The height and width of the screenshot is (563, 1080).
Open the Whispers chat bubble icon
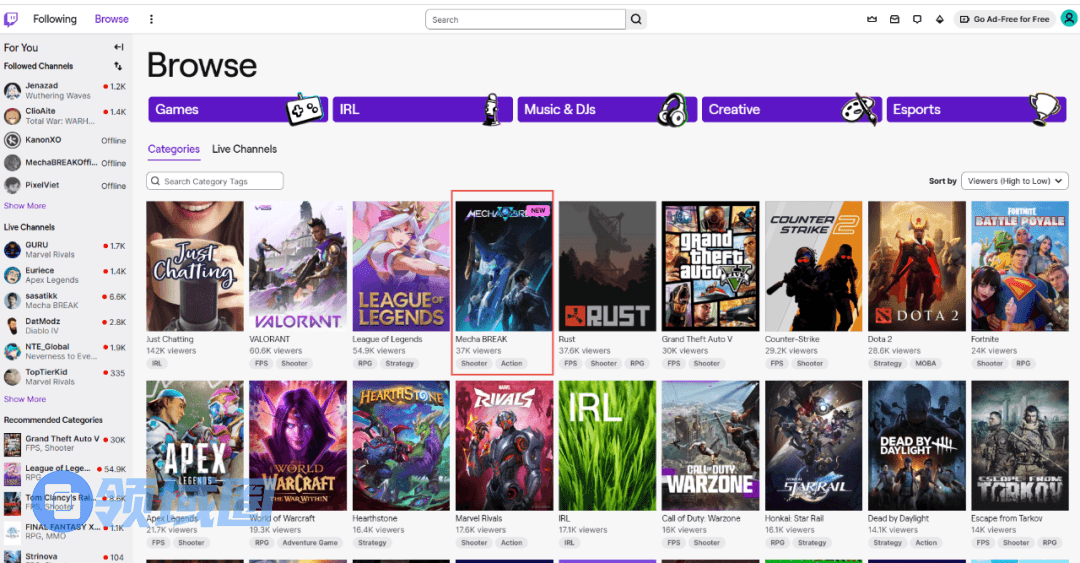pyautogui.click(x=917, y=19)
